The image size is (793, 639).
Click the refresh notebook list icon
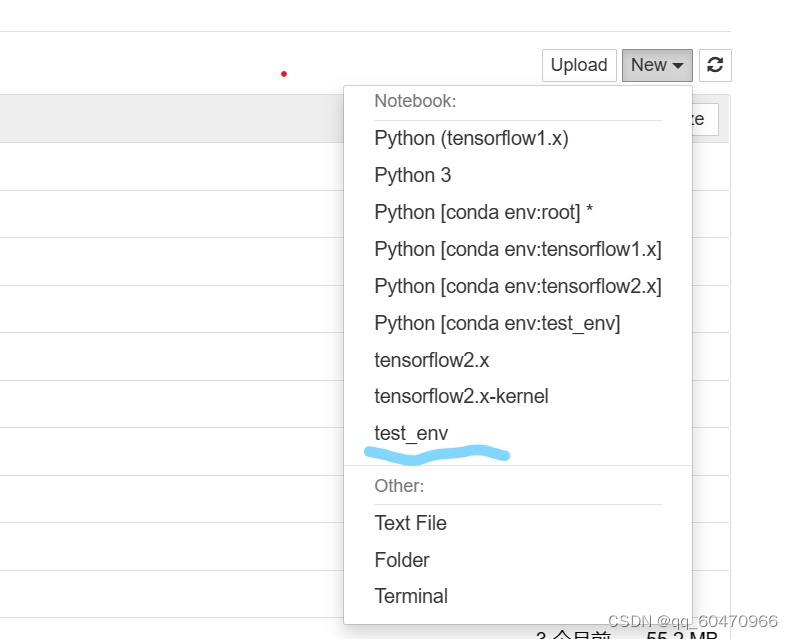click(x=715, y=65)
